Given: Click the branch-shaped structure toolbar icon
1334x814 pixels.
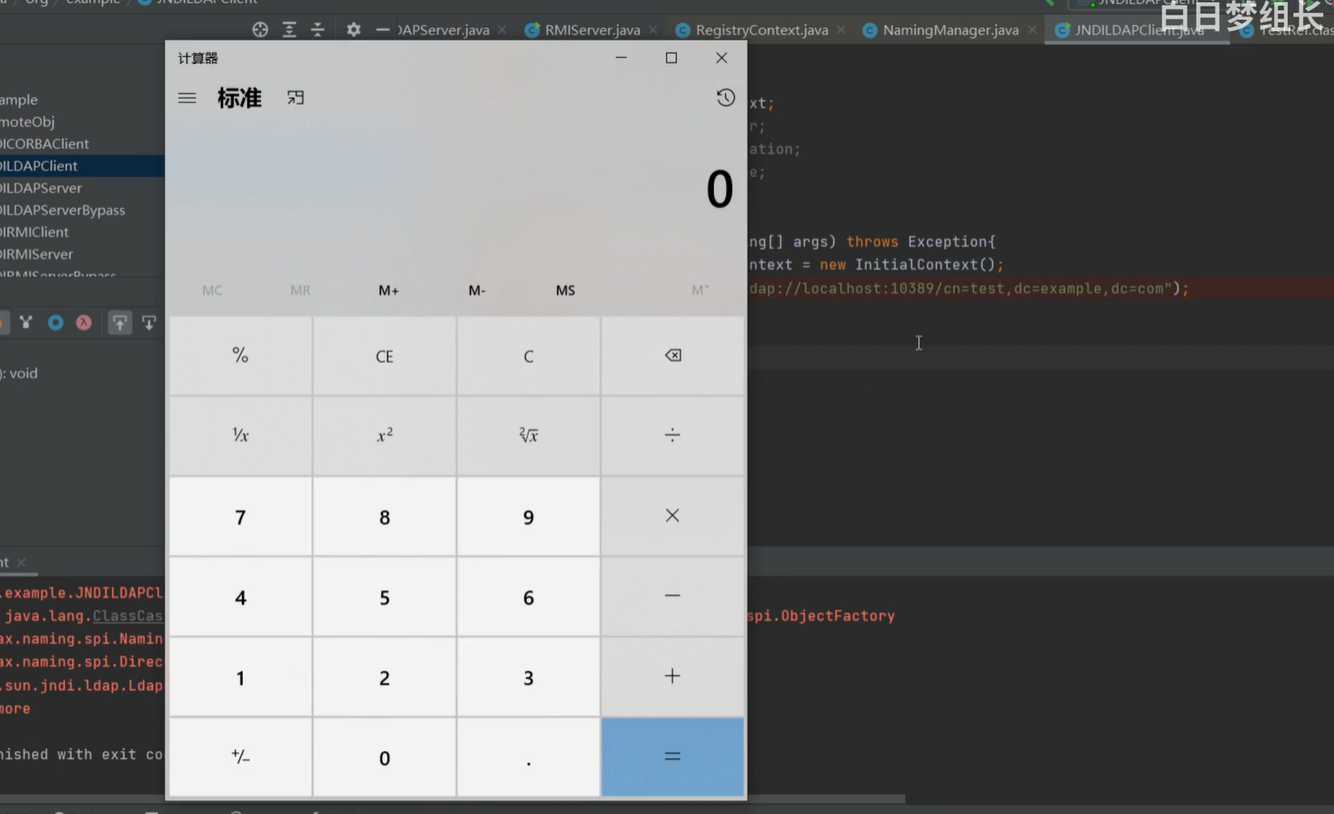Looking at the screenshot, I should (26, 322).
